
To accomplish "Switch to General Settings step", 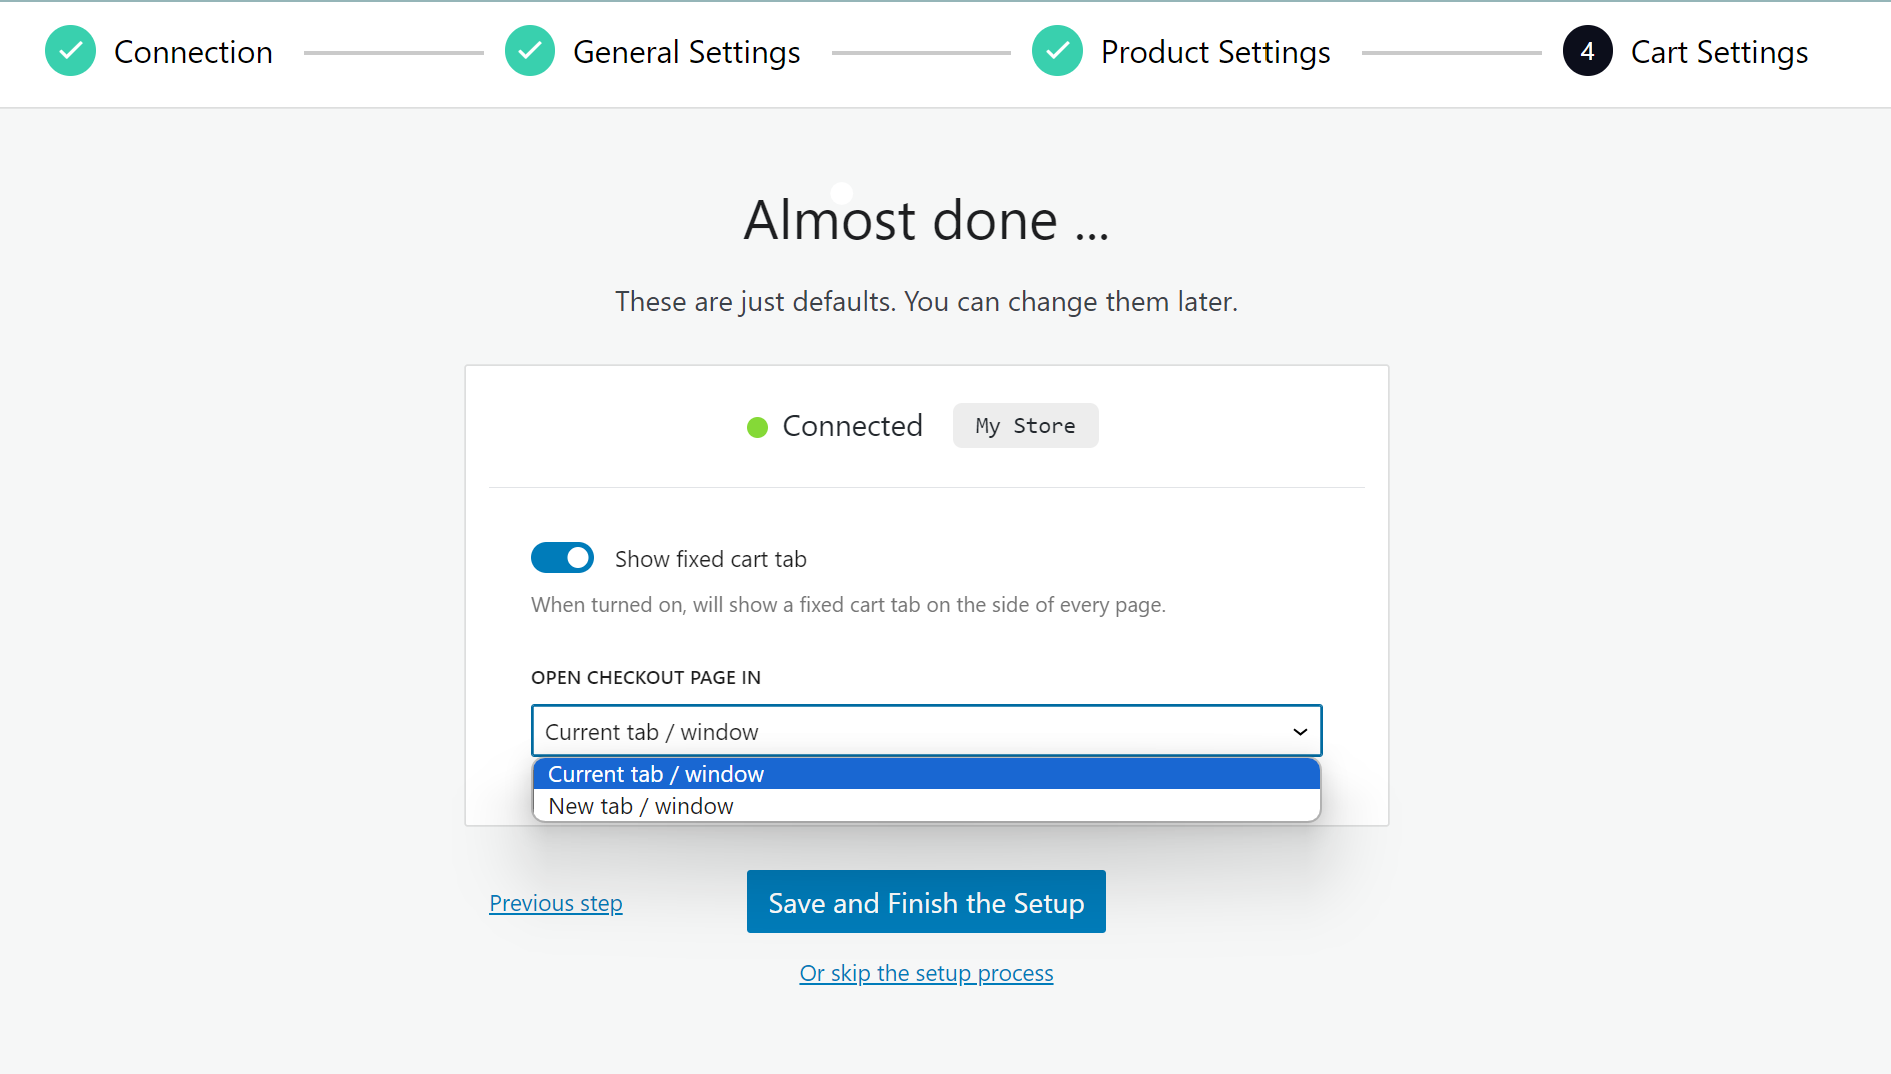I will click(686, 52).
